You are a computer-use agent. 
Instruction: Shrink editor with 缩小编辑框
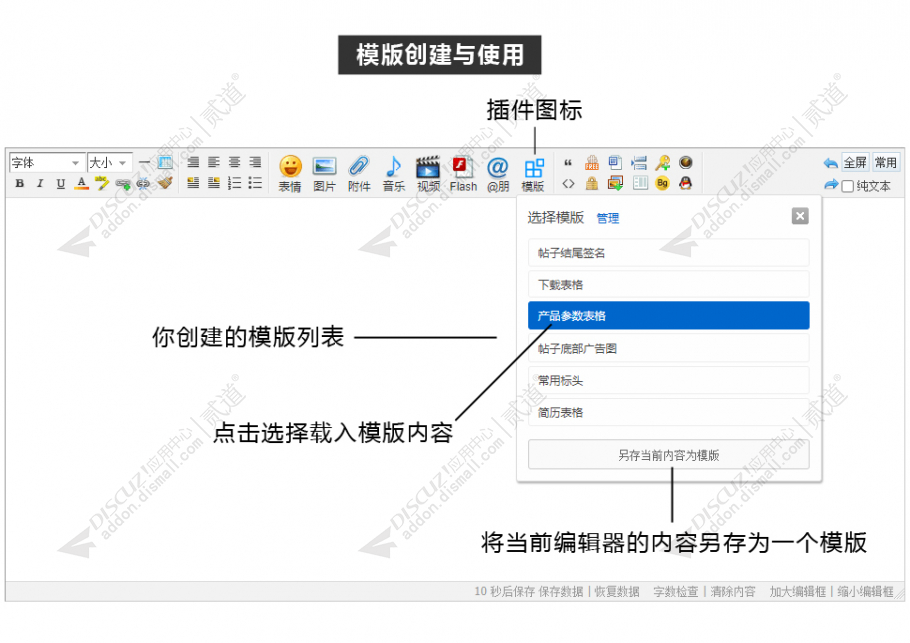tap(865, 591)
